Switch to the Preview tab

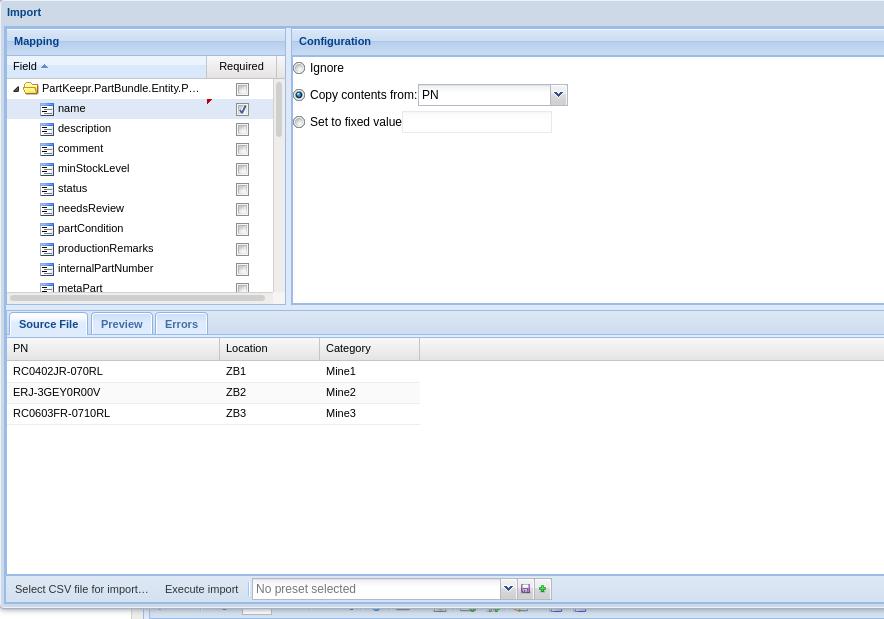pyautogui.click(x=121, y=323)
